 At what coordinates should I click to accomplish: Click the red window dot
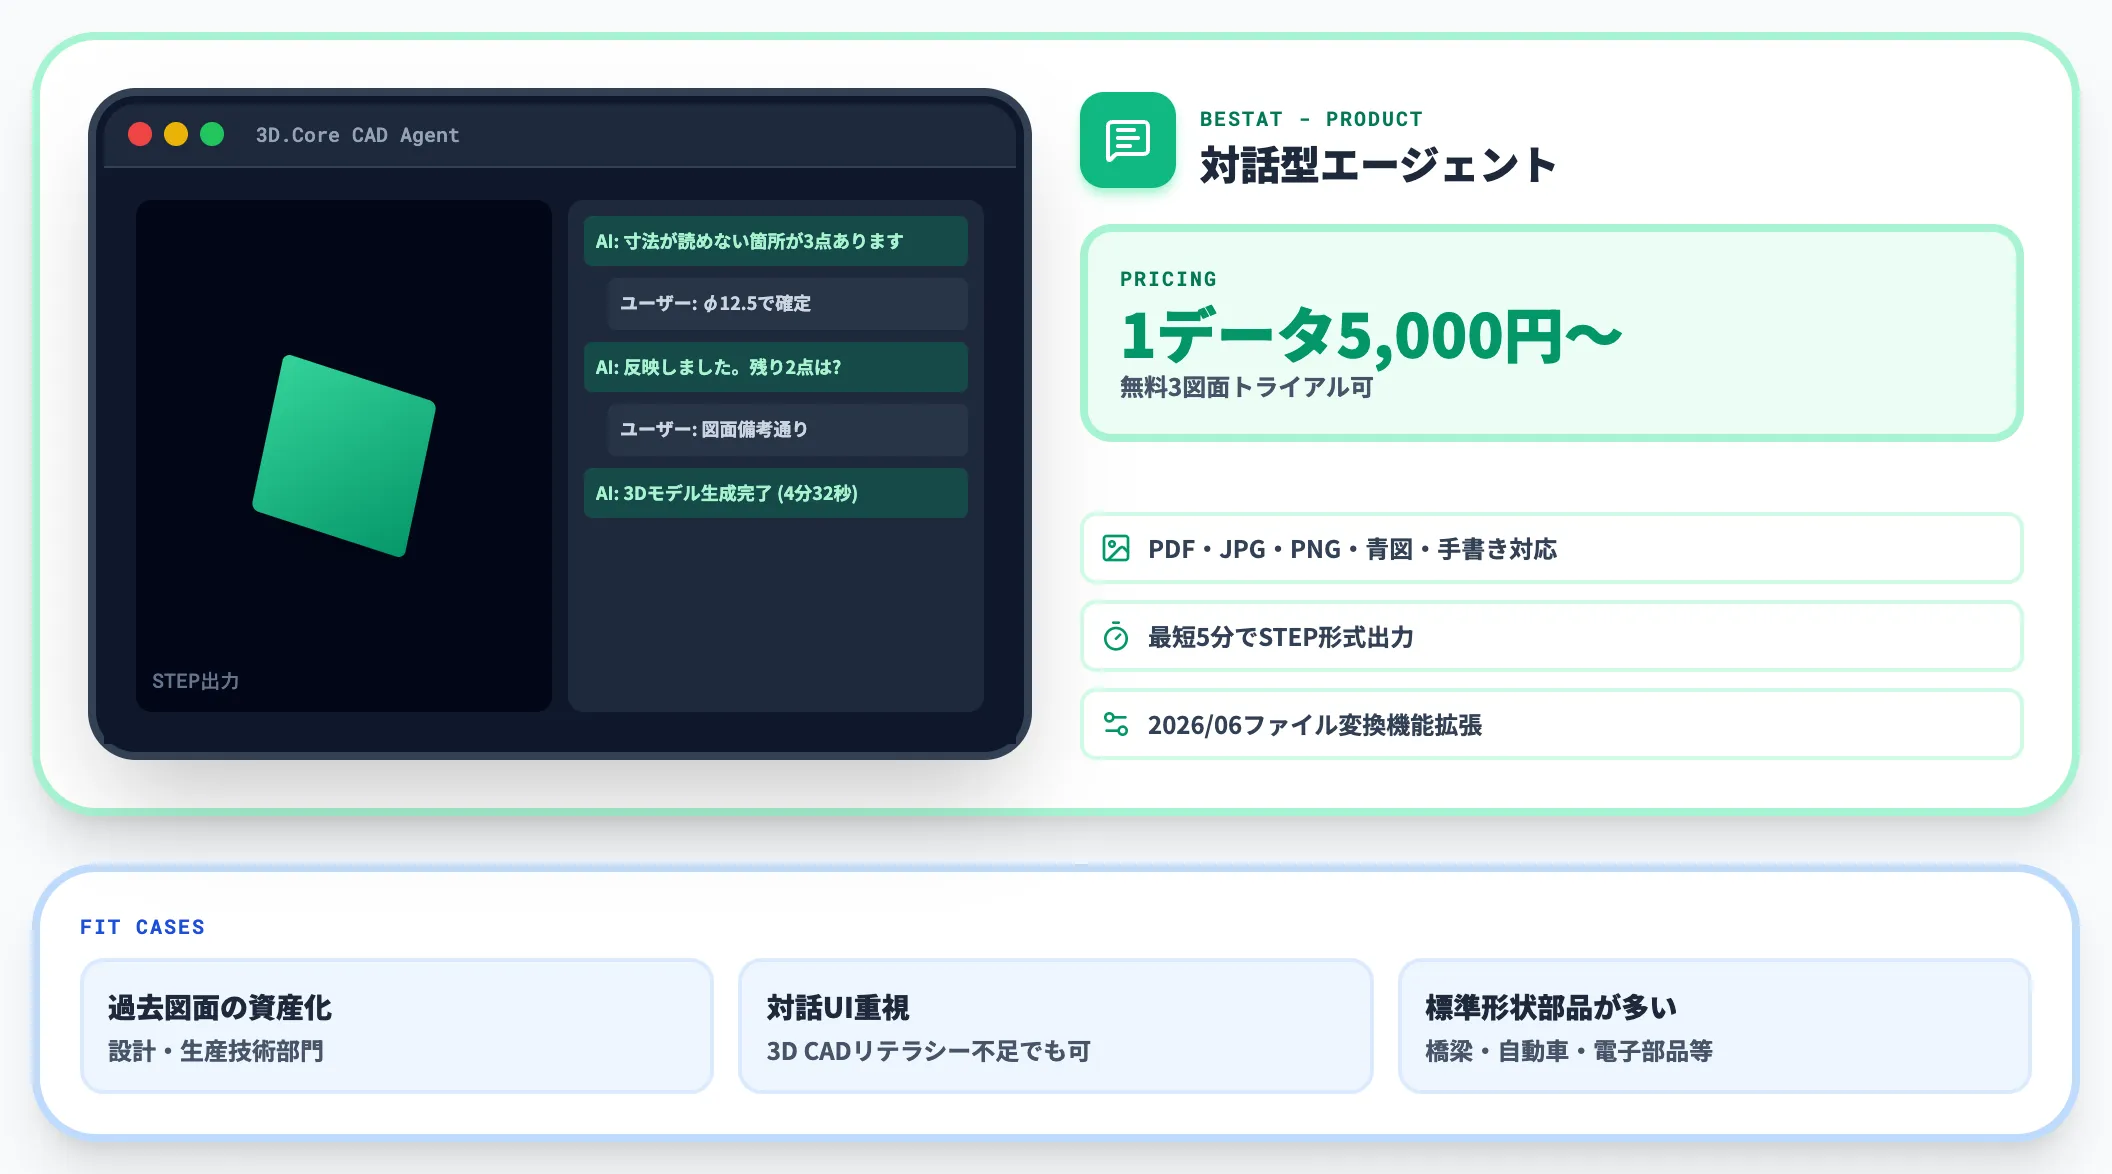coord(140,134)
